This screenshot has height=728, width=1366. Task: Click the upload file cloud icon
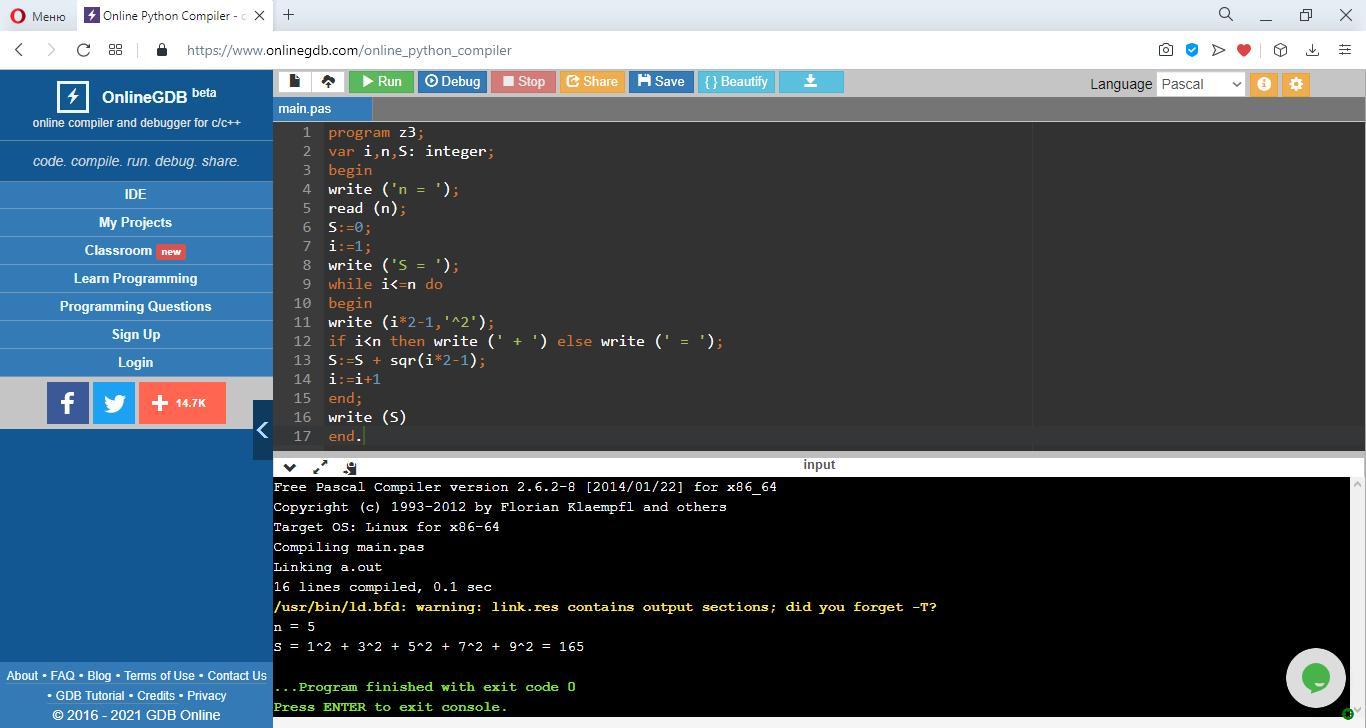pos(328,82)
